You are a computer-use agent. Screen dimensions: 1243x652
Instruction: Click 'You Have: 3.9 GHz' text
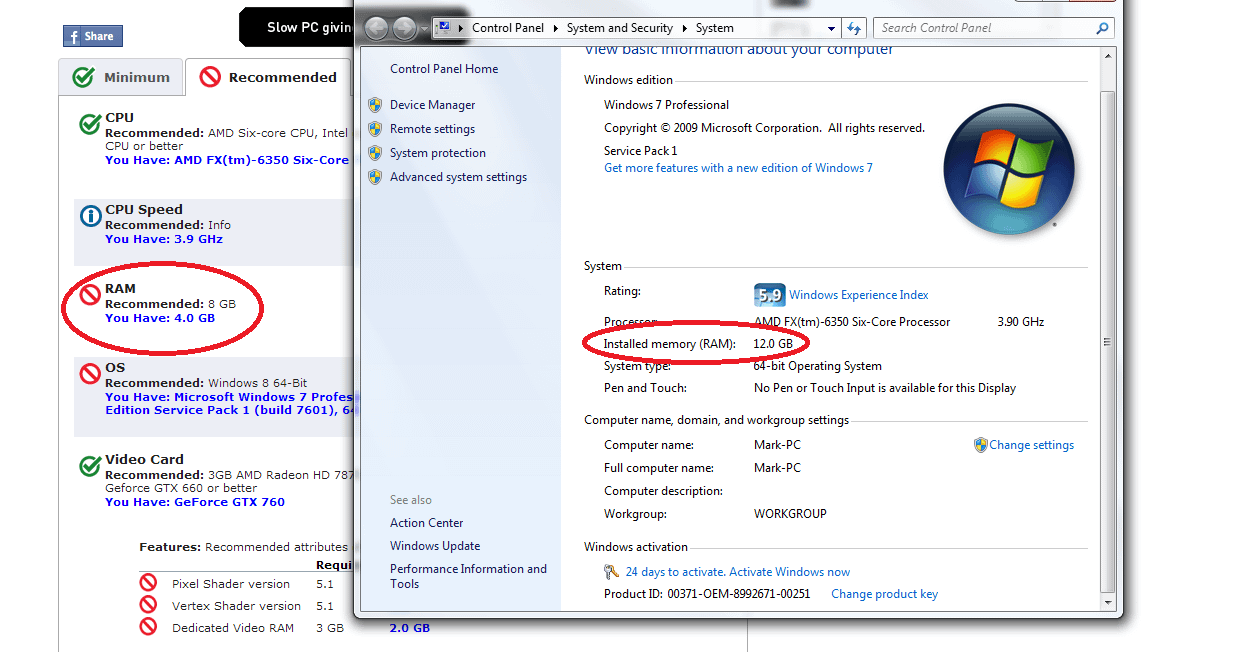[x=164, y=239]
